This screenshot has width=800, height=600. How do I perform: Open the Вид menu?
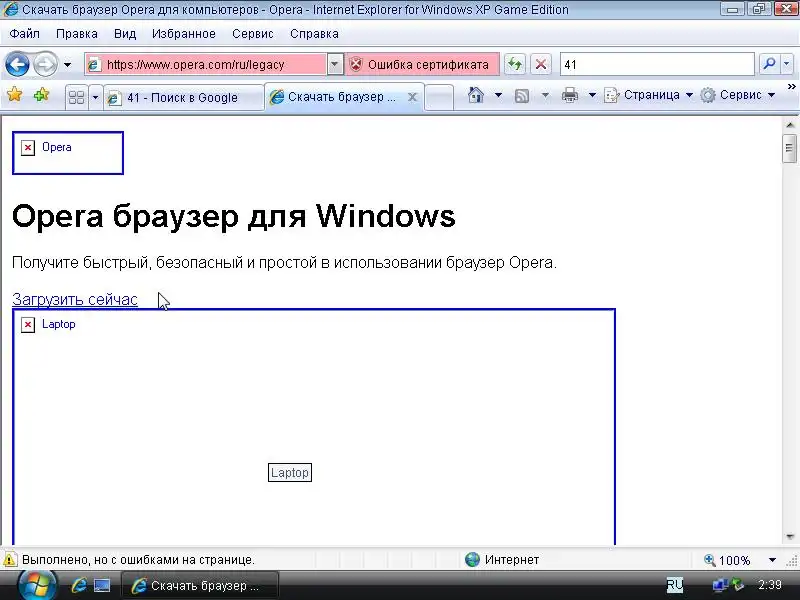pyautogui.click(x=125, y=34)
